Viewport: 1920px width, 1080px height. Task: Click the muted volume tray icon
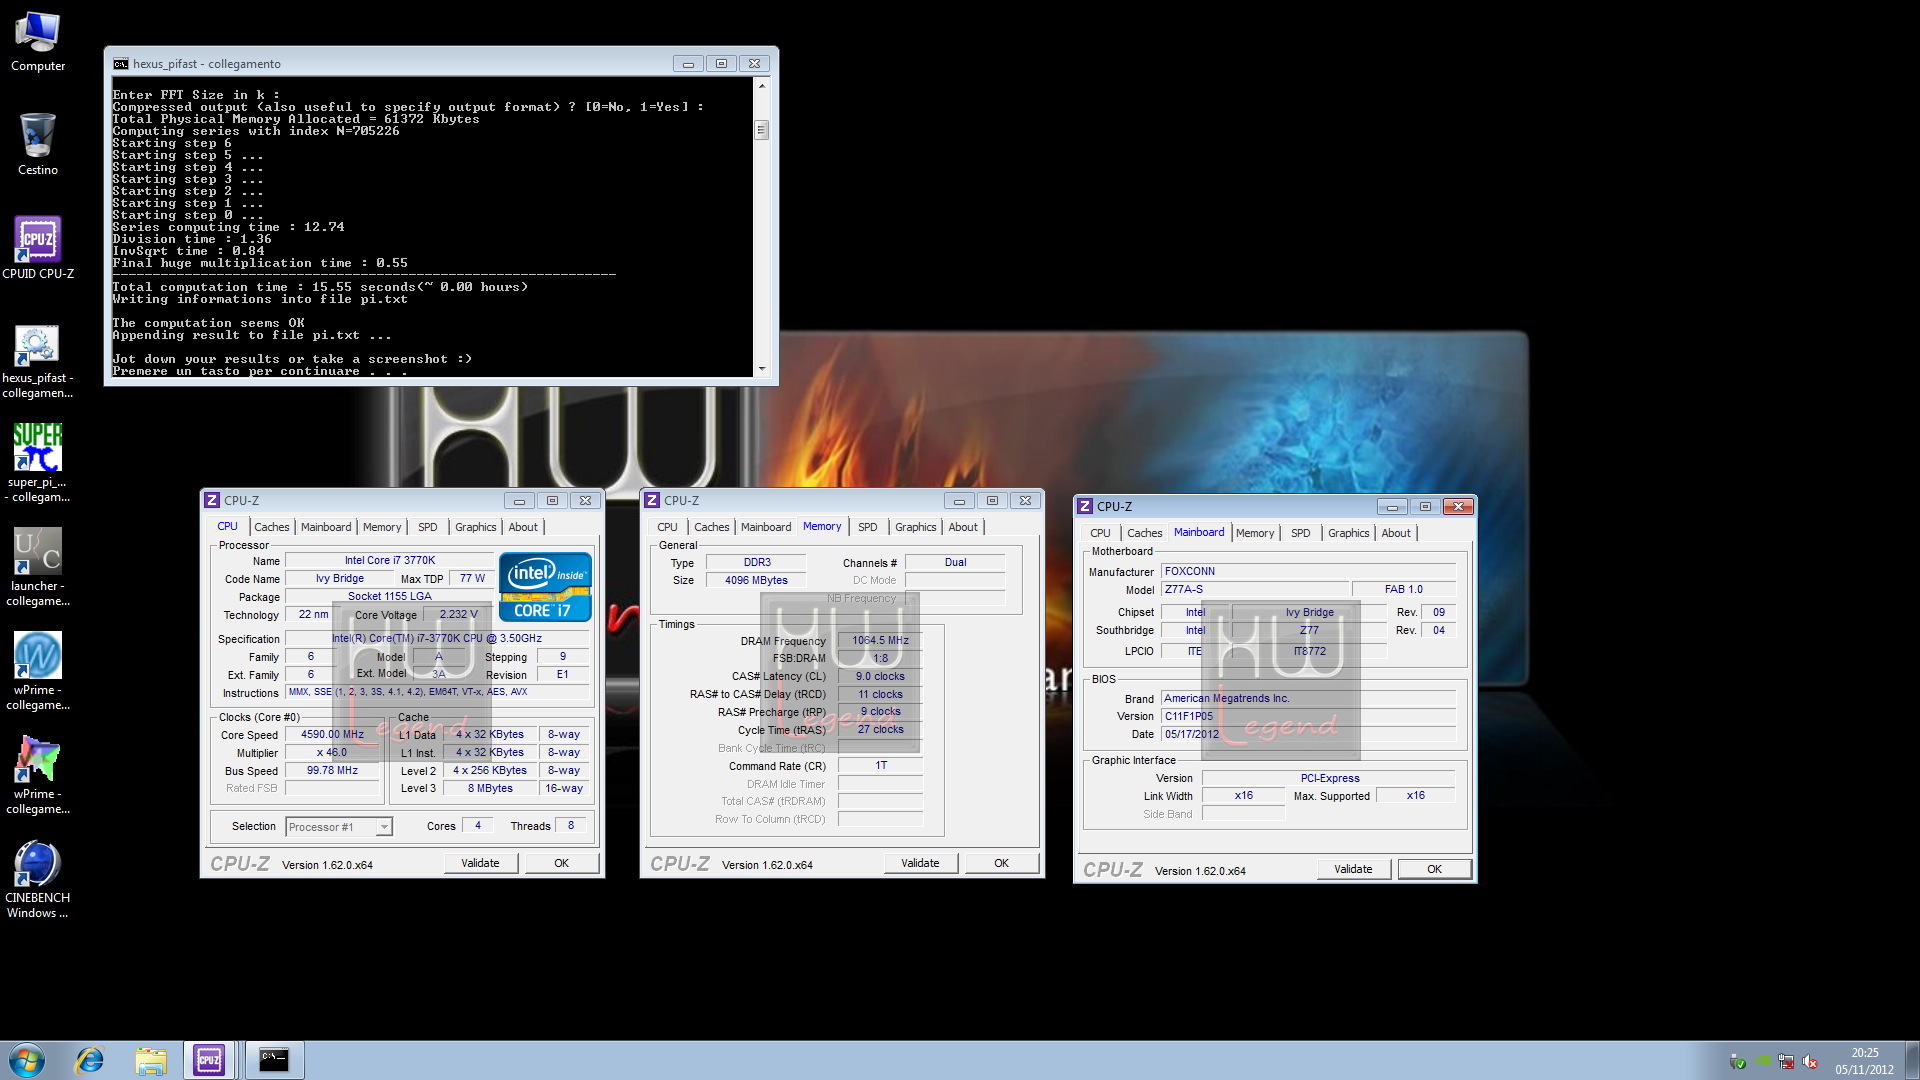point(1810,1062)
